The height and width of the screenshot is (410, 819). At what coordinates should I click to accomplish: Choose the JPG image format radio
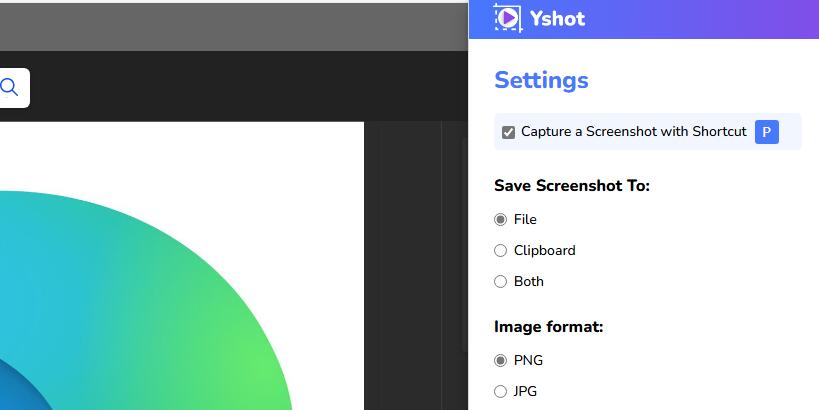501,391
